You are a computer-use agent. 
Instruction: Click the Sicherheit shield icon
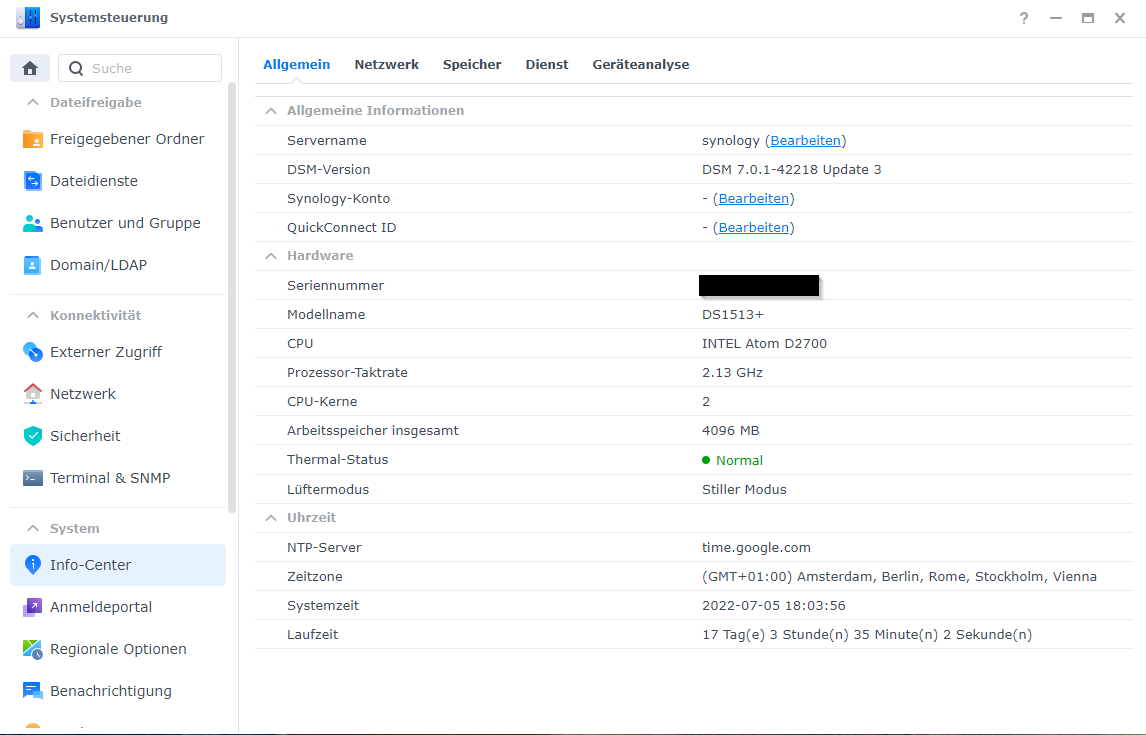[x=32, y=435]
